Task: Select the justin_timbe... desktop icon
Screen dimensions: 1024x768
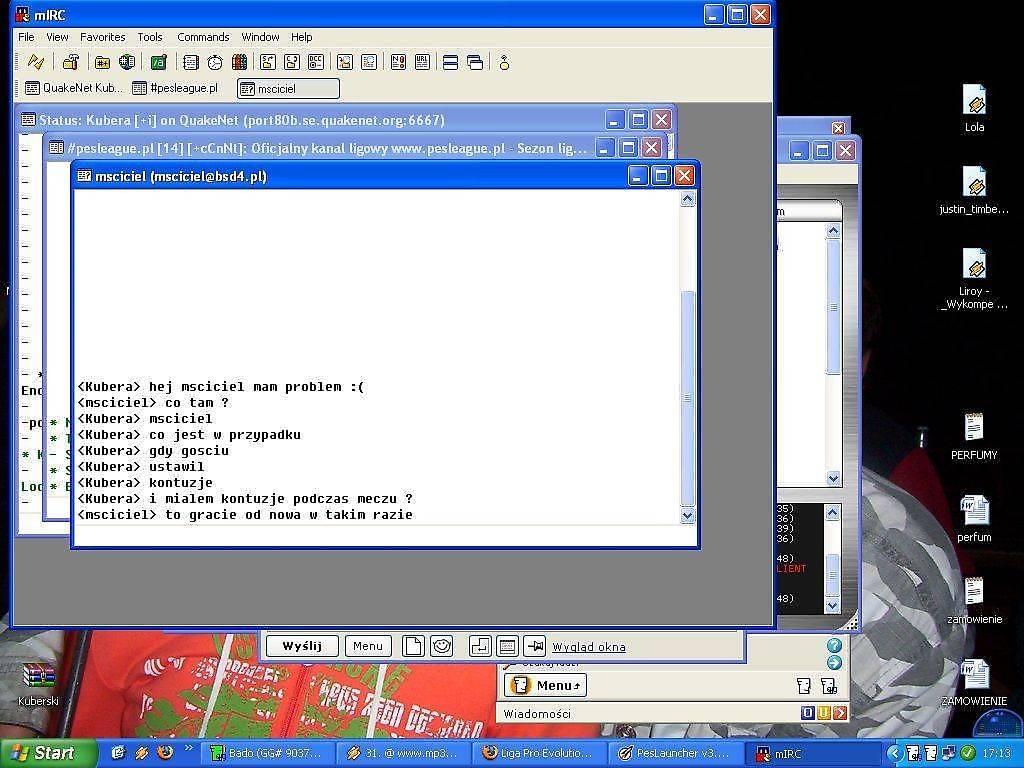Action: [974, 190]
